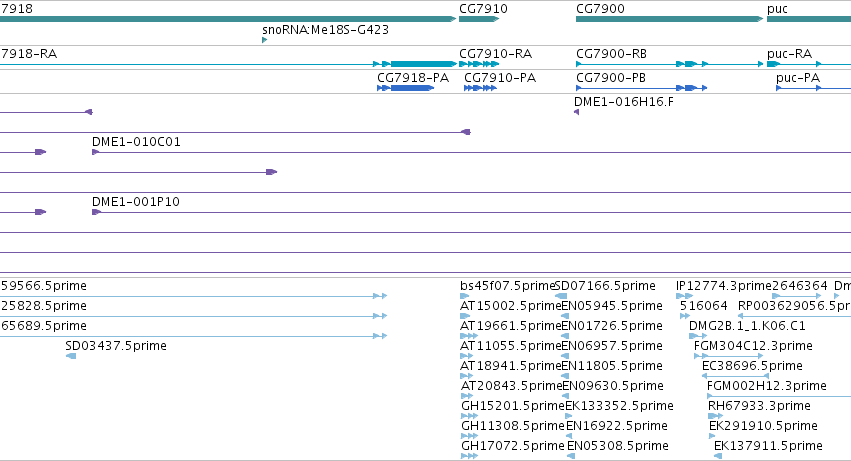Click the CG7900 gene span bar
This screenshot has height=461, width=851.
669,19
